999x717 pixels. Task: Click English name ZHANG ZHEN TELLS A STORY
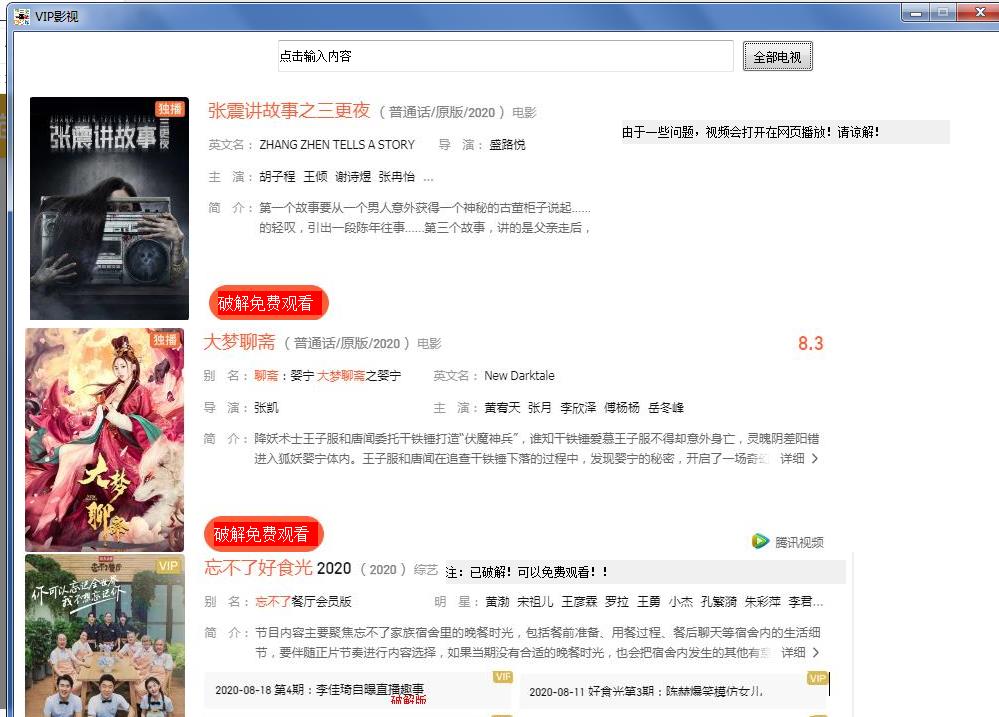pos(337,145)
